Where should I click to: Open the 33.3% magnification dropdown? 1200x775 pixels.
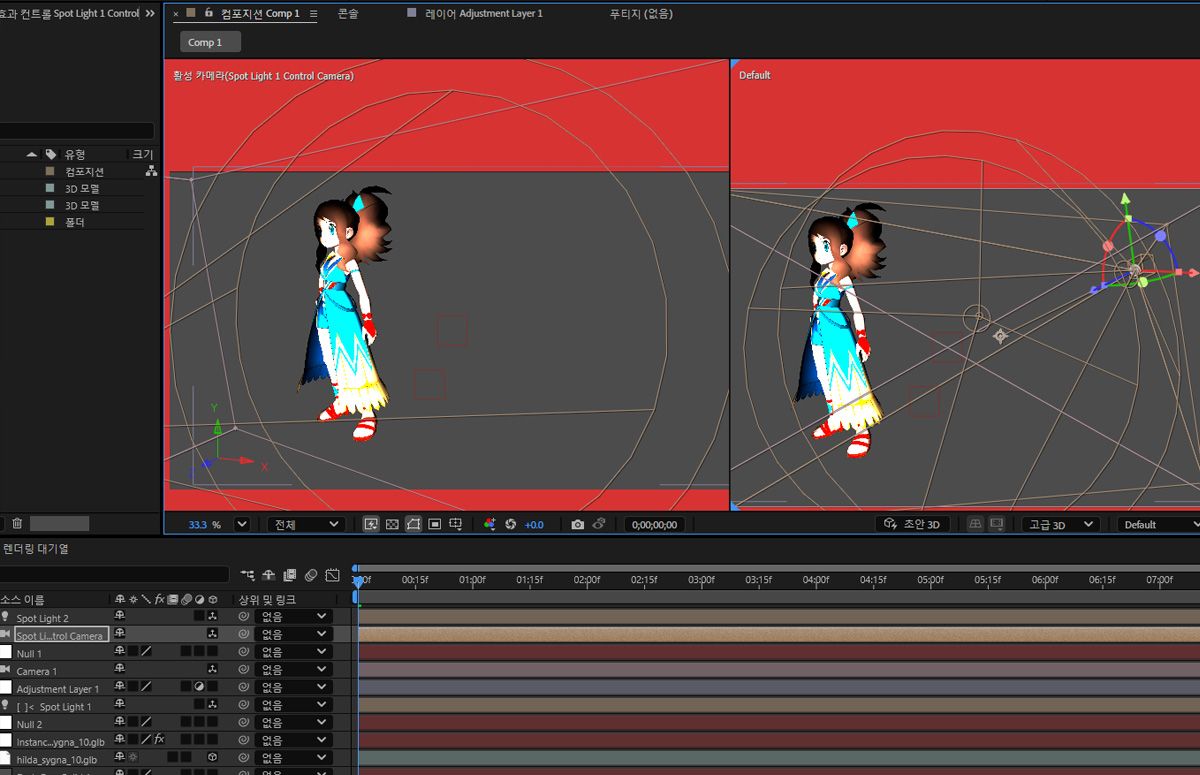point(241,524)
